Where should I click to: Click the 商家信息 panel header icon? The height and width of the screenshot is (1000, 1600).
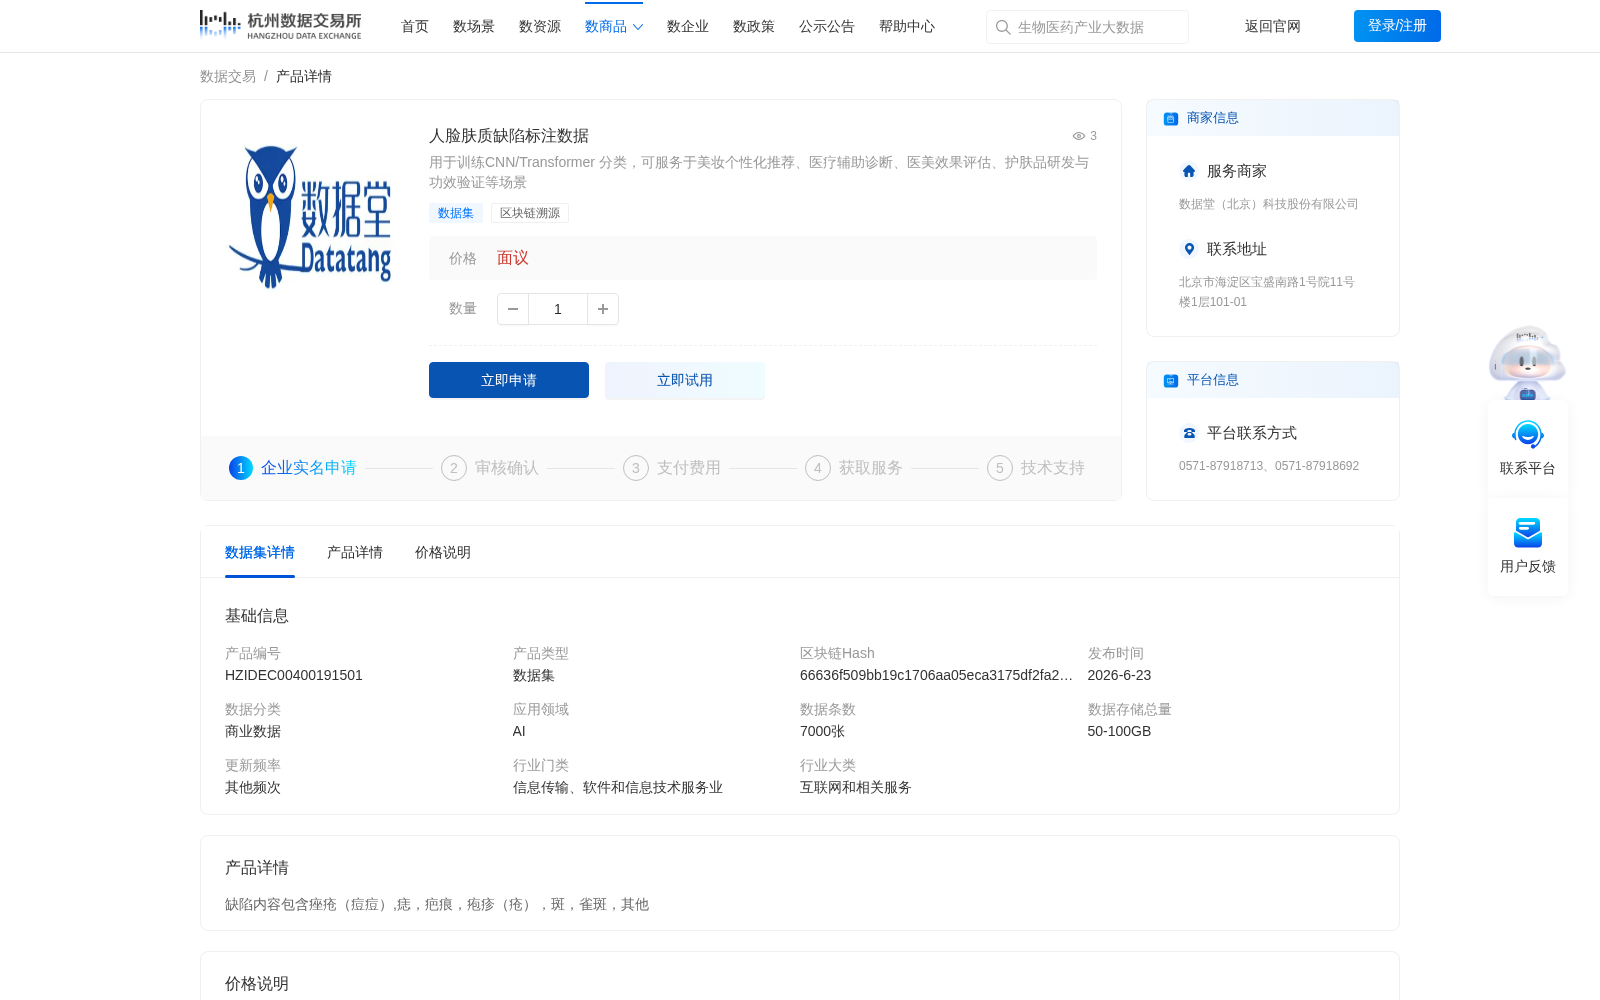coord(1171,119)
